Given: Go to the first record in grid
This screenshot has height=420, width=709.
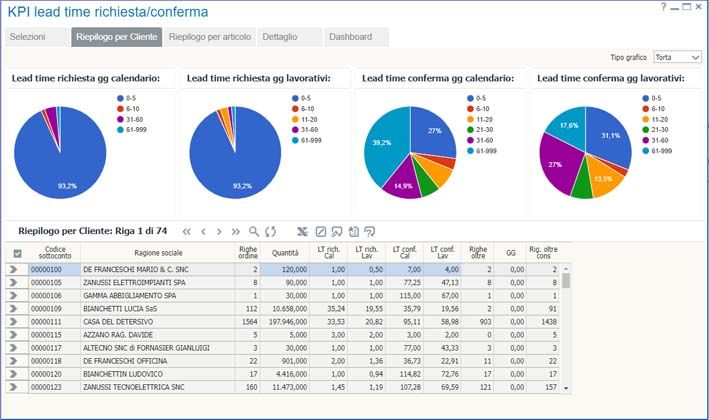Looking at the screenshot, I should (x=185, y=231).
